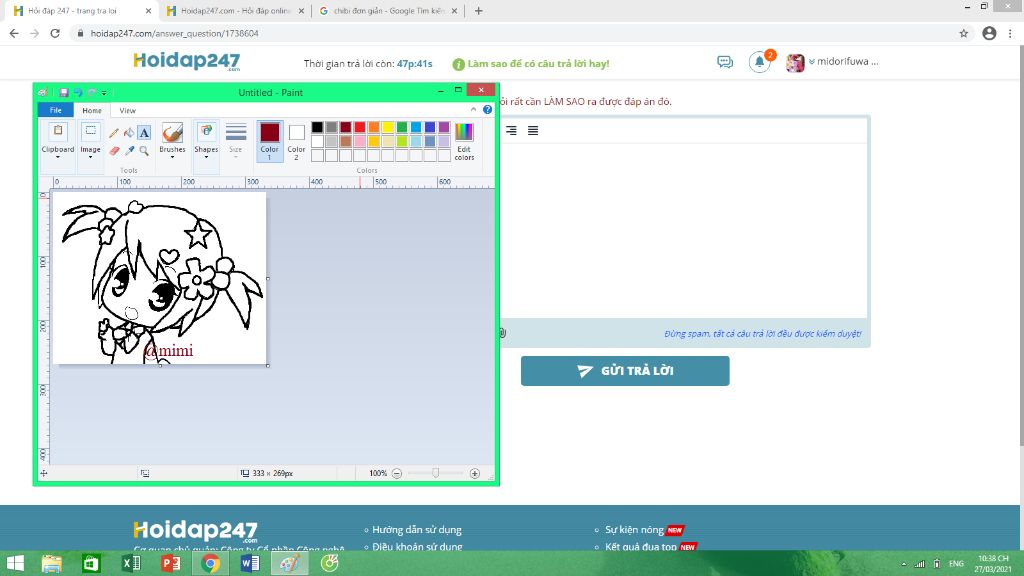1024x576 pixels.
Task: Switch to the Home ribbon tab
Action: point(91,110)
